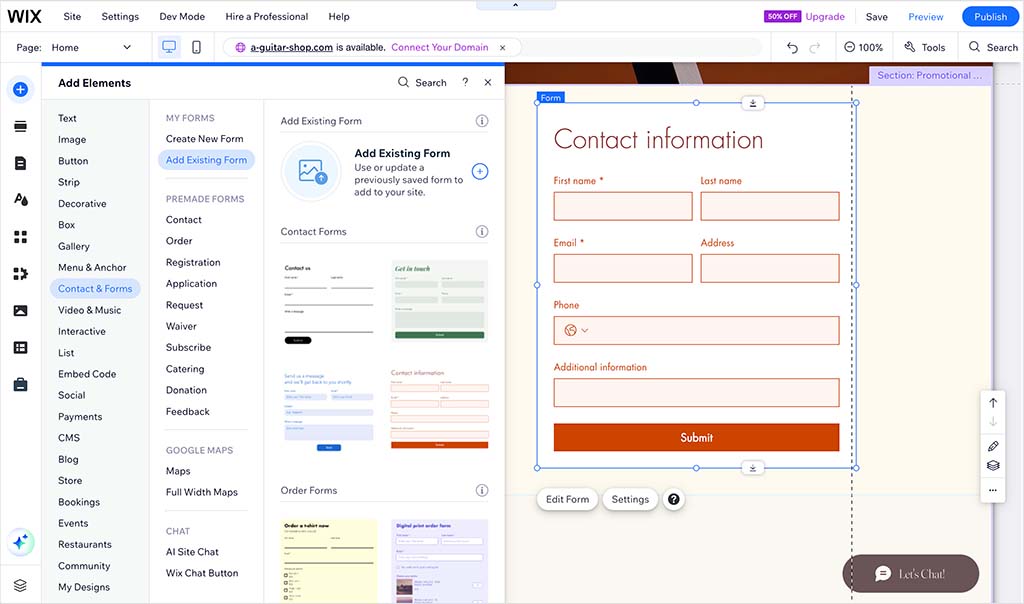This screenshot has height=604, width=1024.
Task: Click the Publish button
Action: click(990, 17)
